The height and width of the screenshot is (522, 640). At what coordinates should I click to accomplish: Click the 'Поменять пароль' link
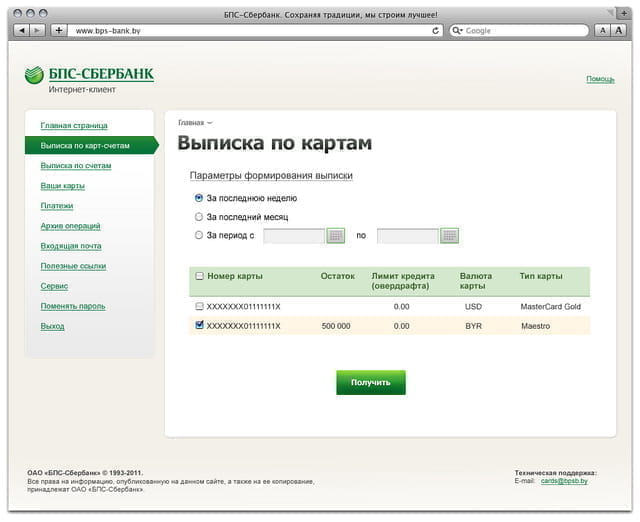click(x=73, y=306)
